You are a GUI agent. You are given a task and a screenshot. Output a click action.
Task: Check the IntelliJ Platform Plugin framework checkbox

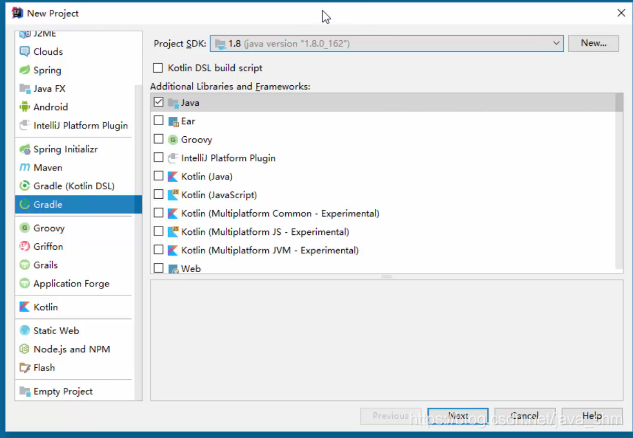pyautogui.click(x=159, y=157)
